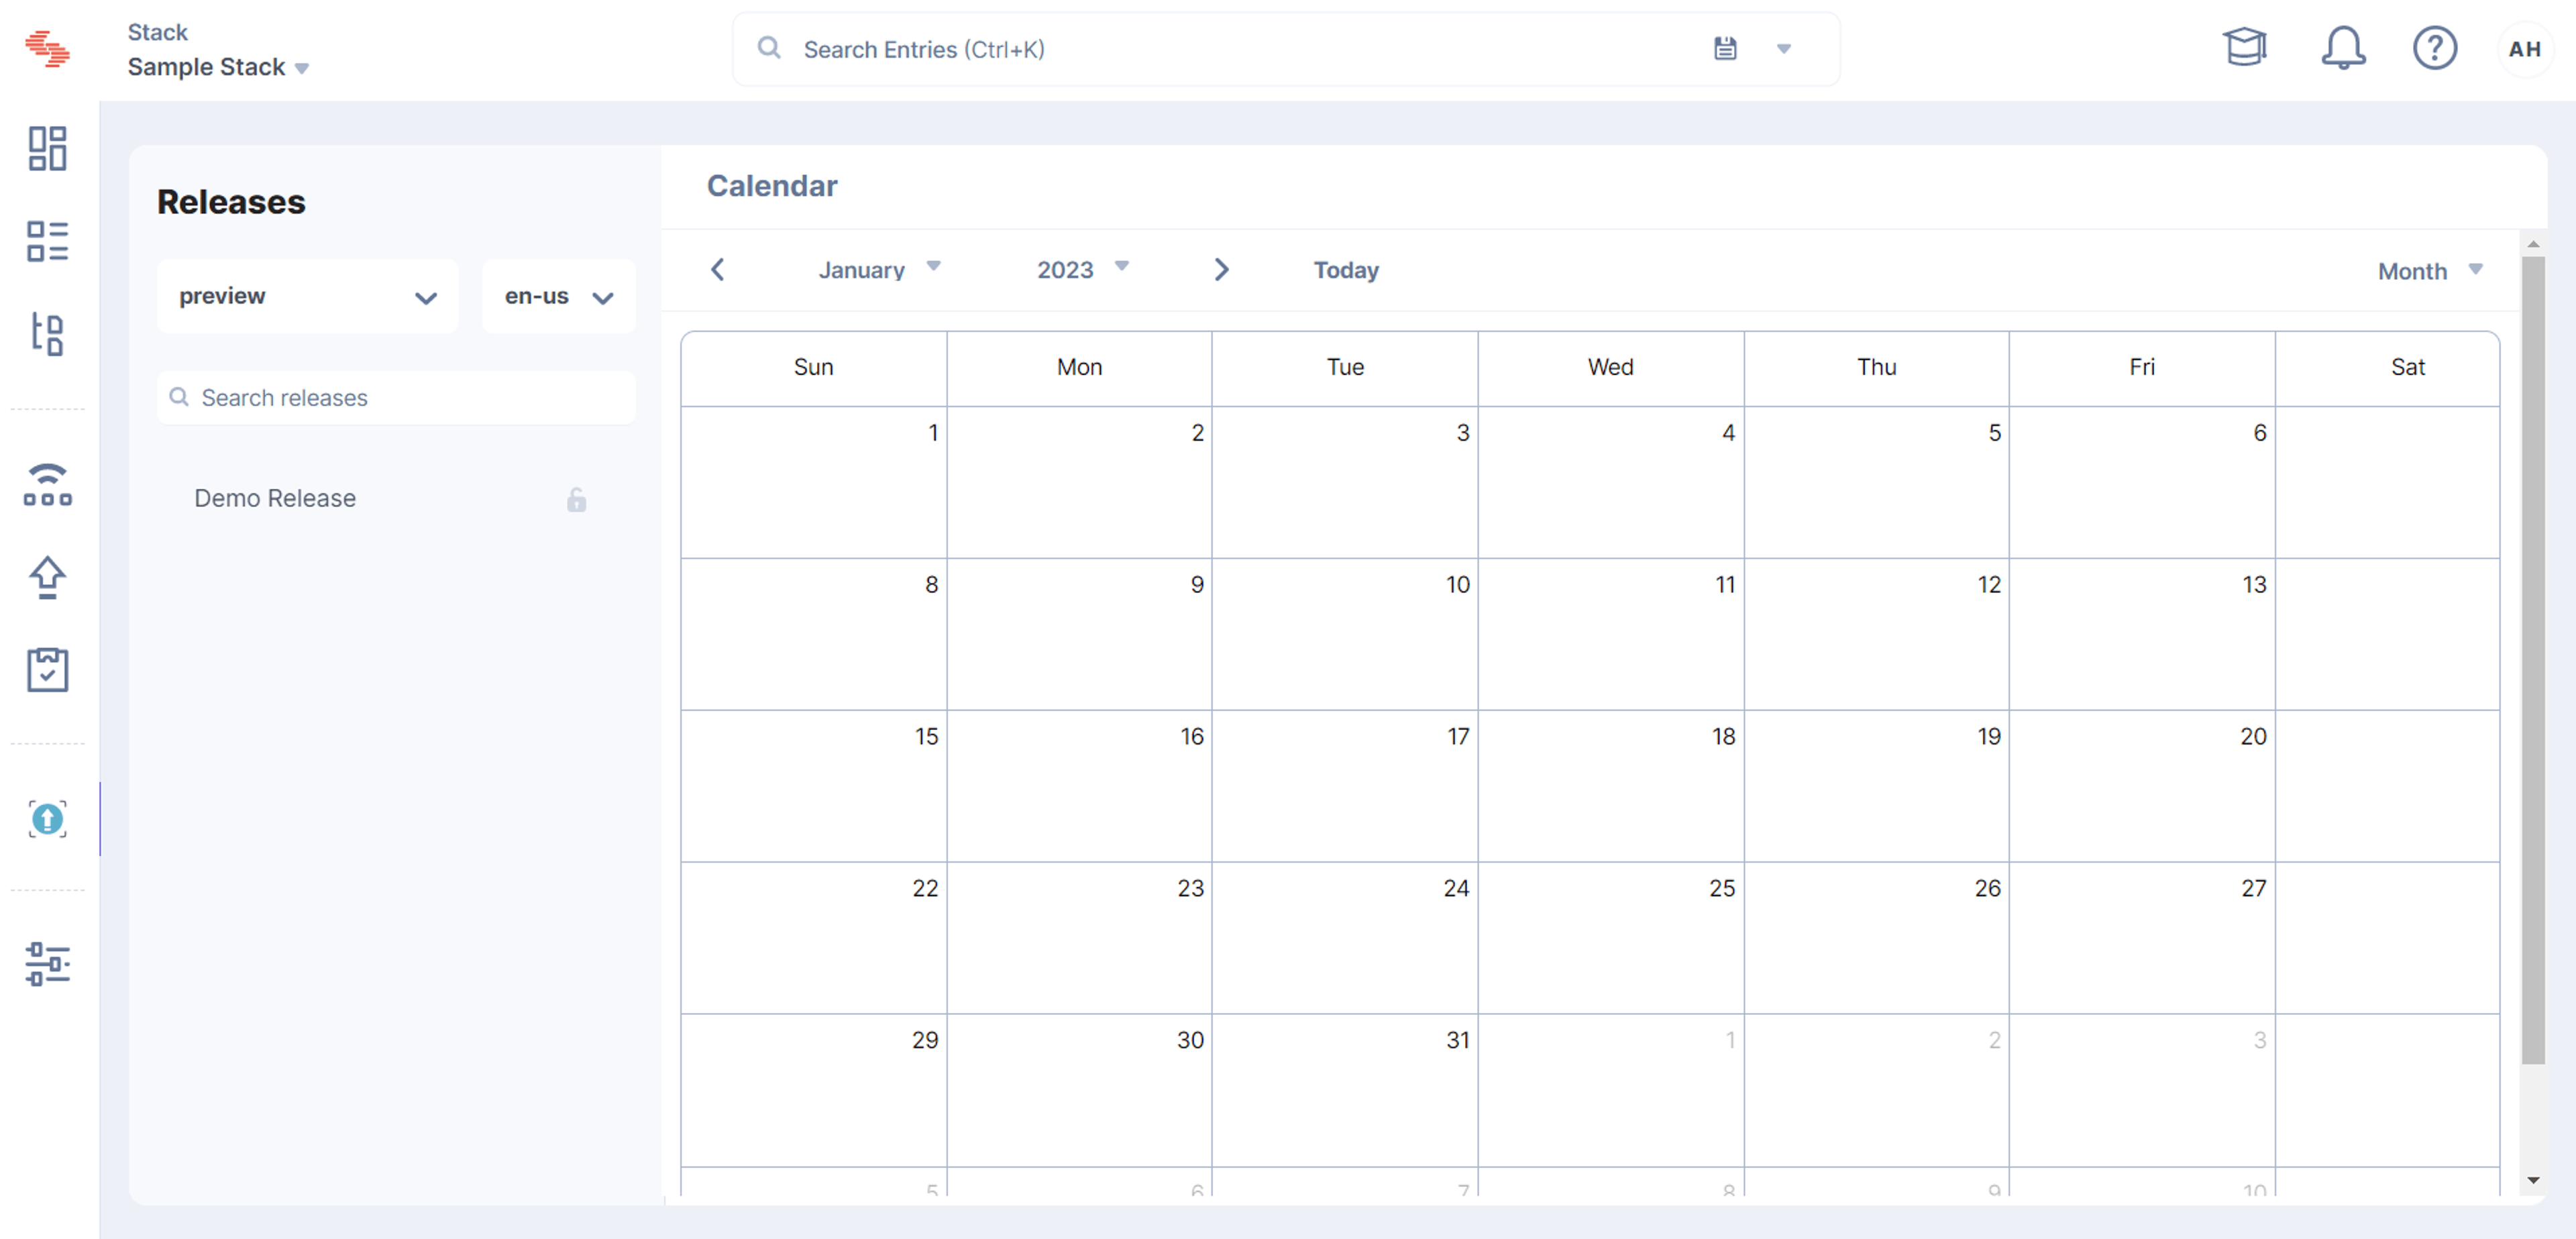This screenshot has width=2576, height=1239.
Task: Select January 31 in the calendar
Action: pyautogui.click(x=1345, y=1090)
